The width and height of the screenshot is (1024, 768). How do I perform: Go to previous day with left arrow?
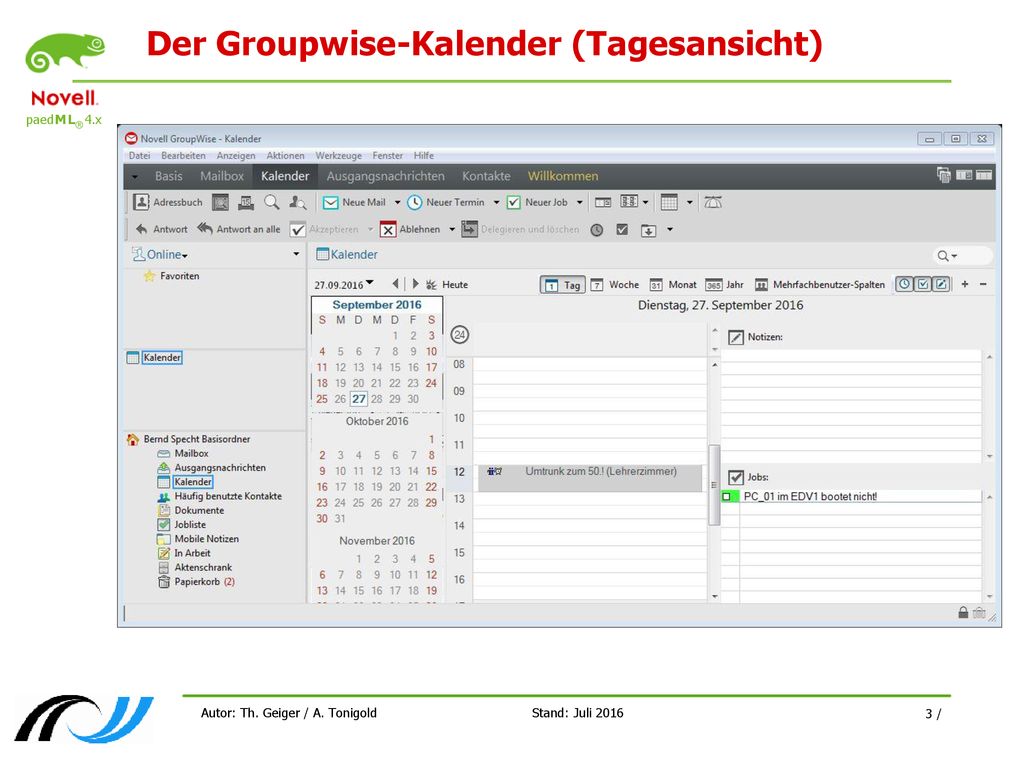(395, 284)
